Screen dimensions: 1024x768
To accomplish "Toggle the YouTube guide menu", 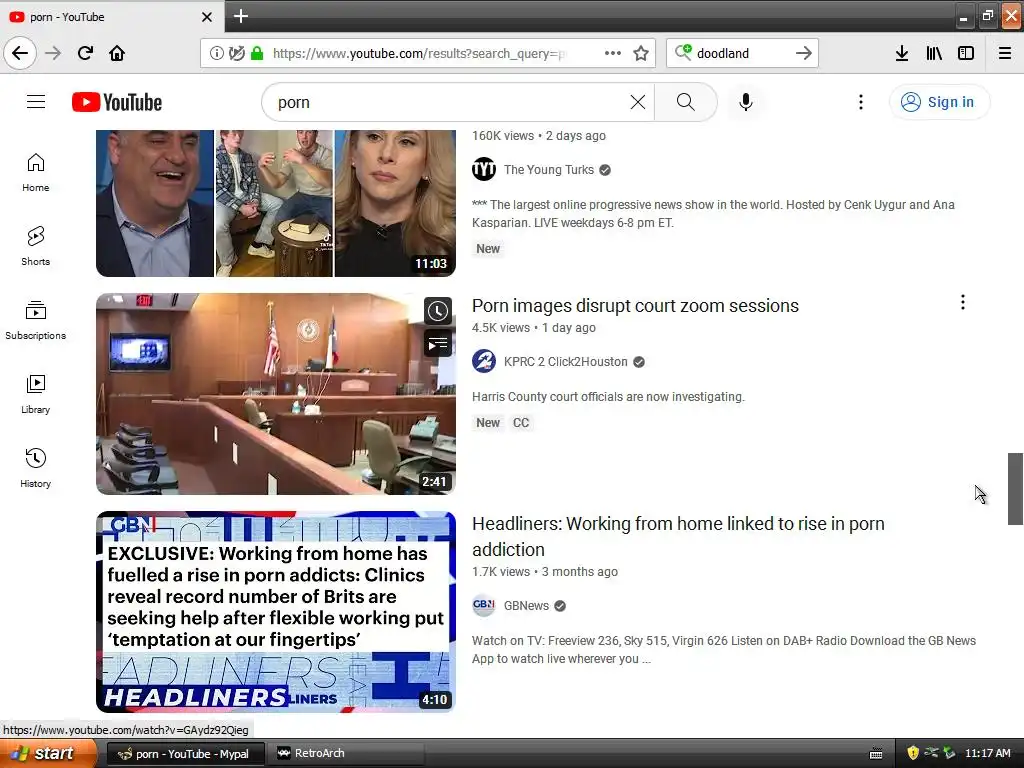I will [x=36, y=102].
